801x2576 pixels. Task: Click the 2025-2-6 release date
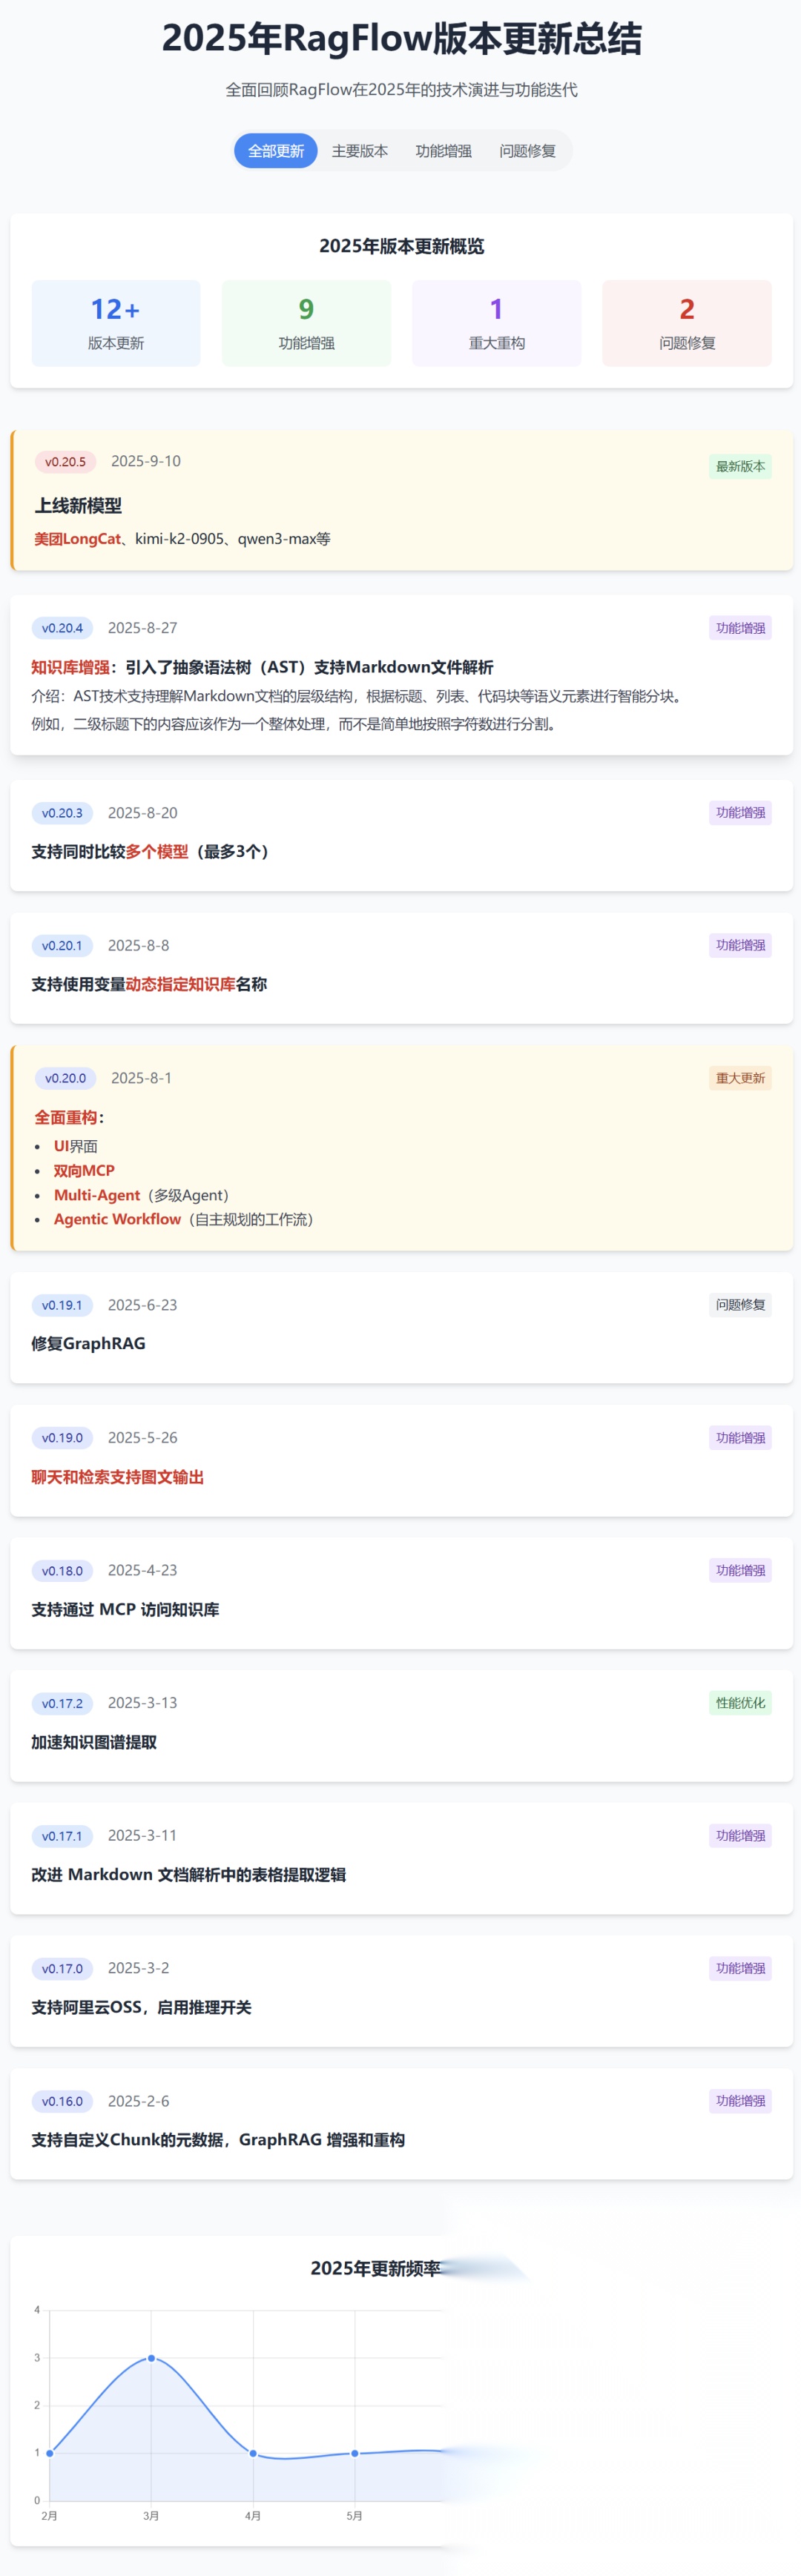[x=139, y=2102]
